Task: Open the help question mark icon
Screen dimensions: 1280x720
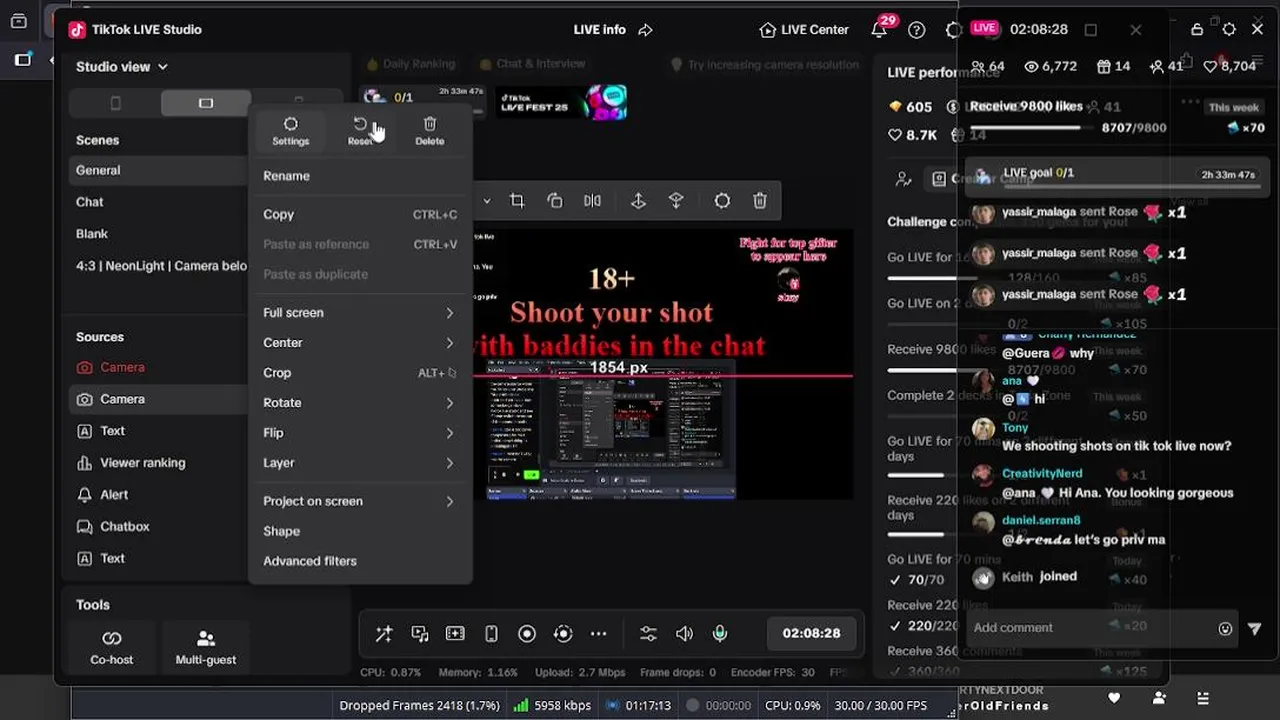Action: [x=916, y=30]
